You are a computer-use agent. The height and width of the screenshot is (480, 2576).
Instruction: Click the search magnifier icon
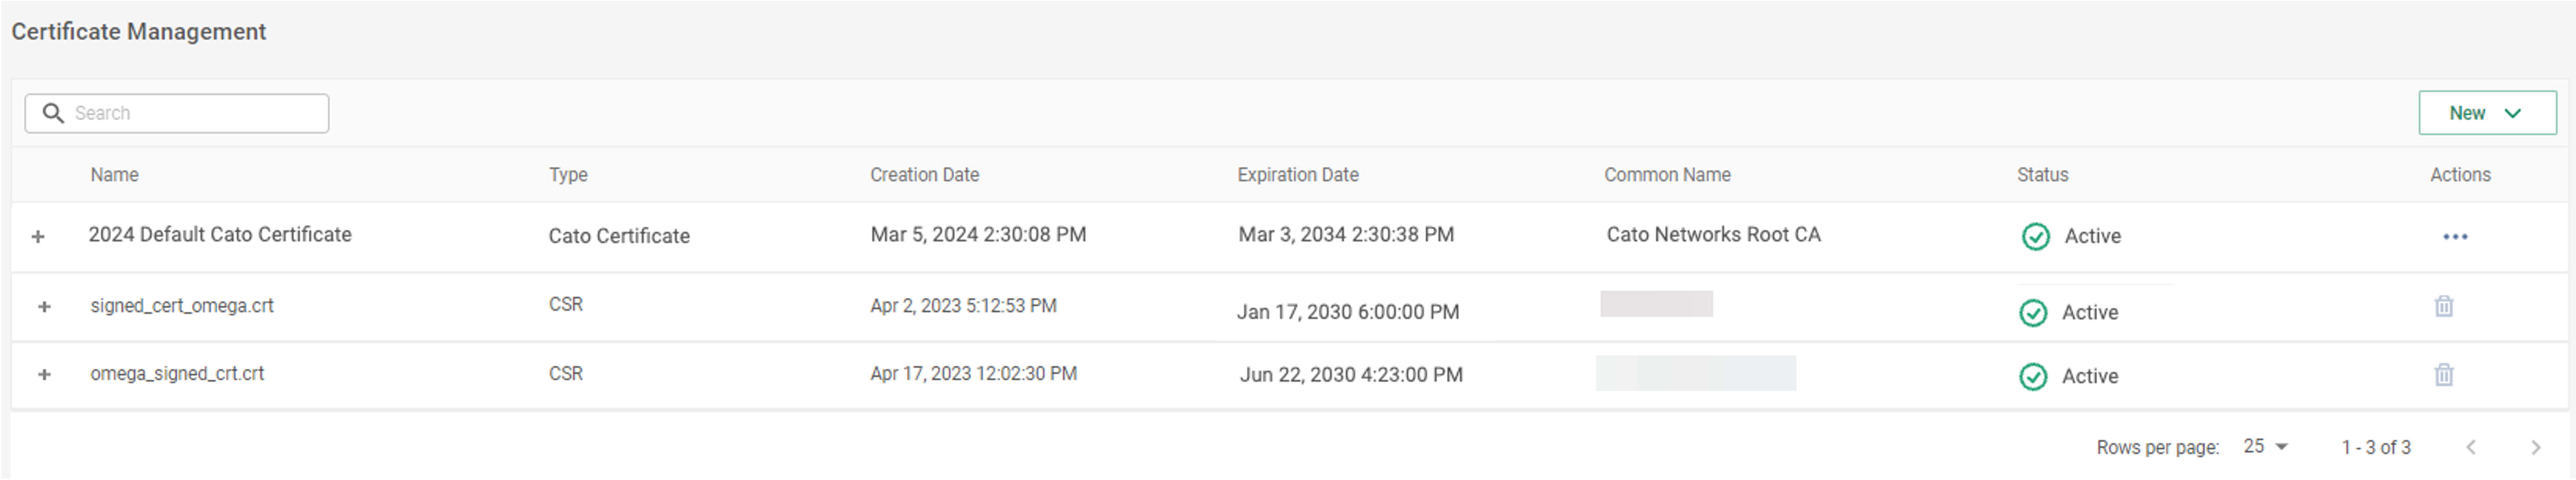(53, 113)
